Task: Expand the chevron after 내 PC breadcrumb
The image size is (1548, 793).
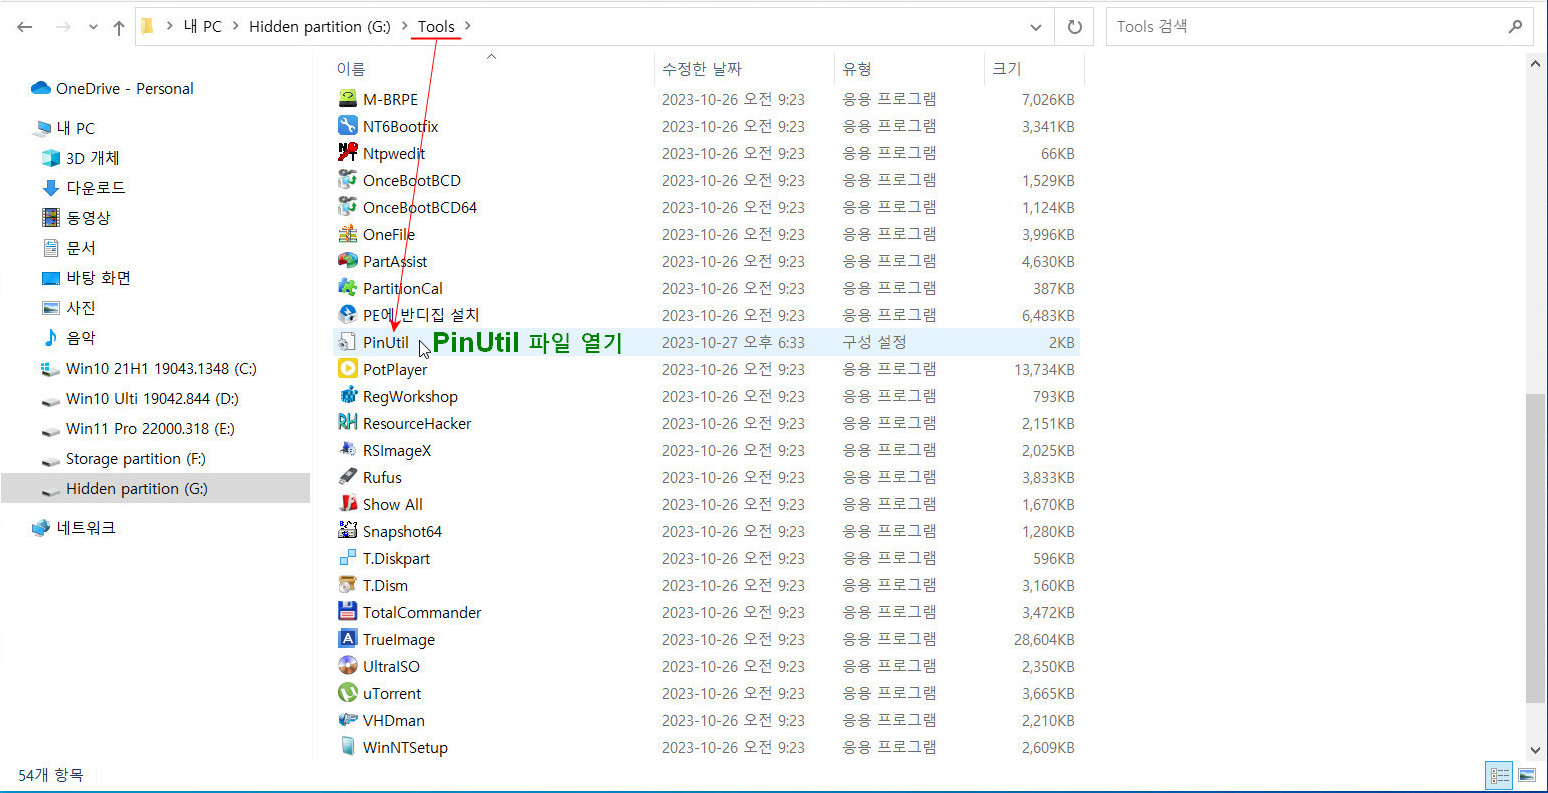Action: [236, 27]
